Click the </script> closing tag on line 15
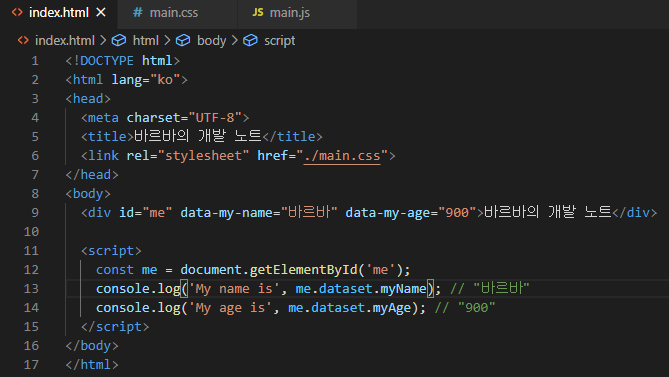Image resolution: width=669 pixels, height=377 pixels. click(115, 327)
